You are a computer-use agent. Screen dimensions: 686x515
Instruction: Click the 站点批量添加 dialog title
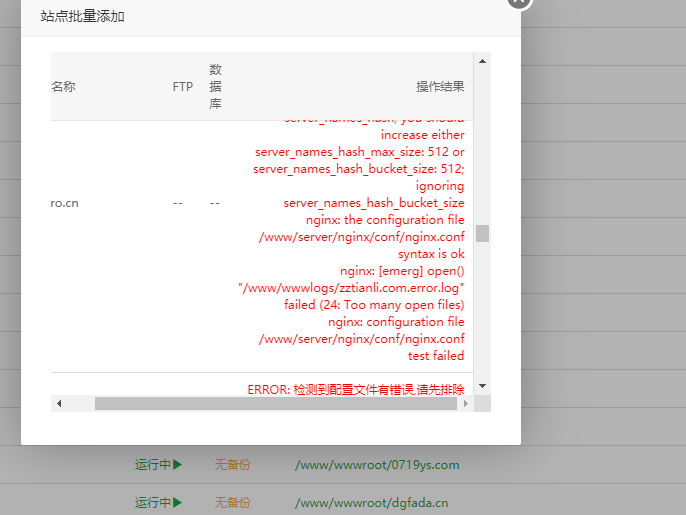[x=82, y=16]
